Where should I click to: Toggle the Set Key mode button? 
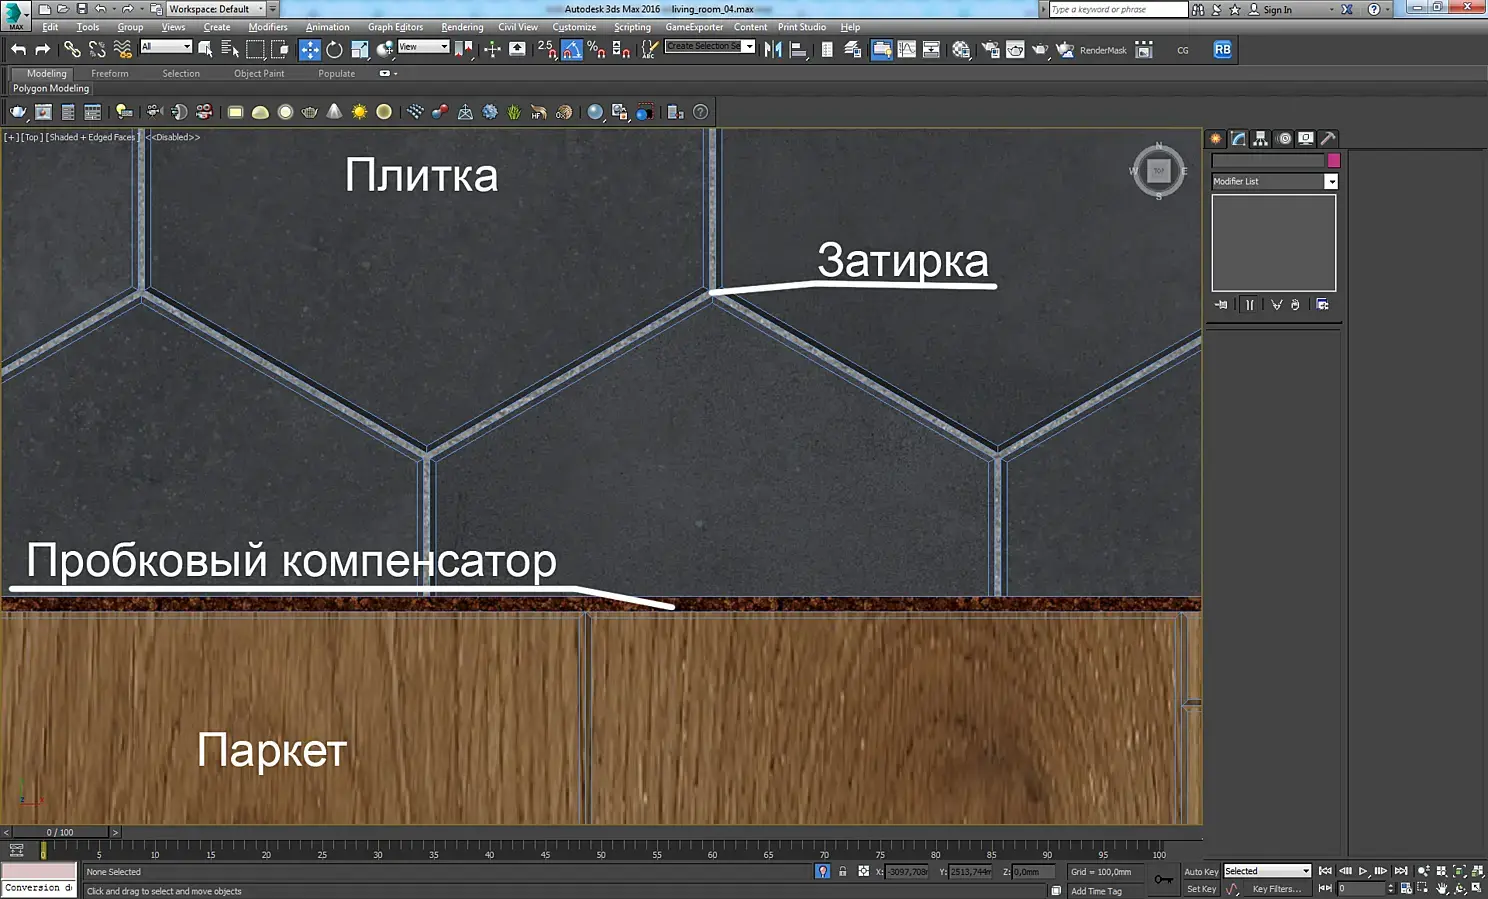[x=1201, y=889]
